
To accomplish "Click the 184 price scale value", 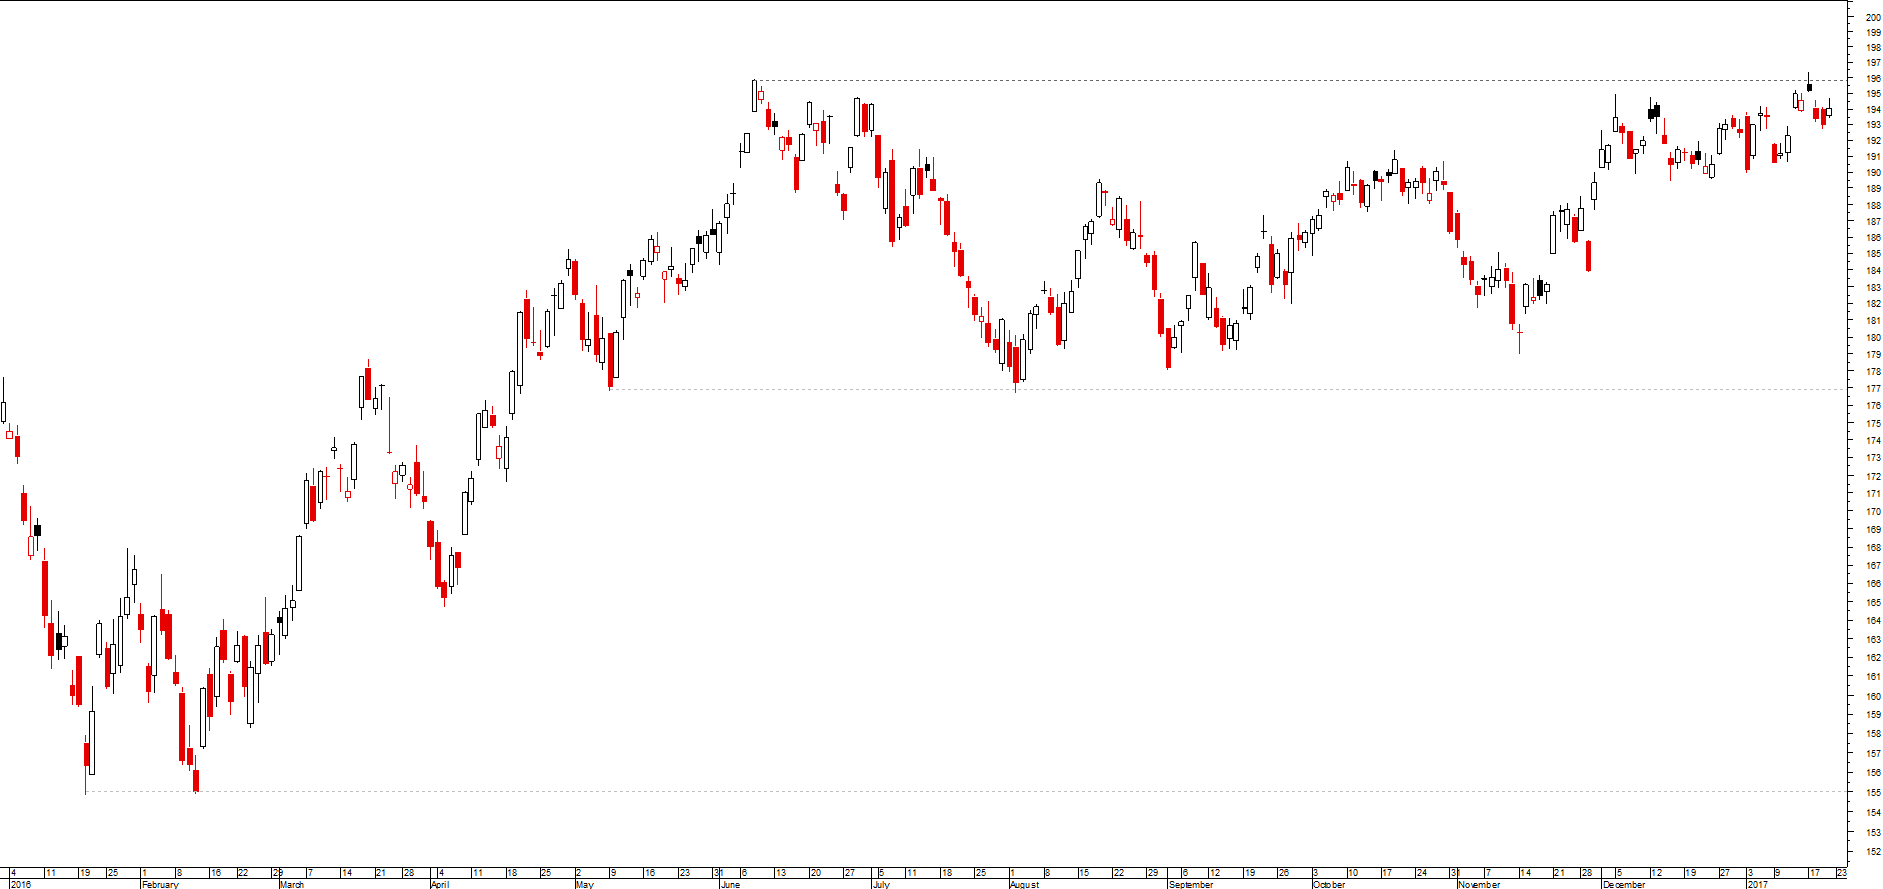I will pyautogui.click(x=1872, y=270).
